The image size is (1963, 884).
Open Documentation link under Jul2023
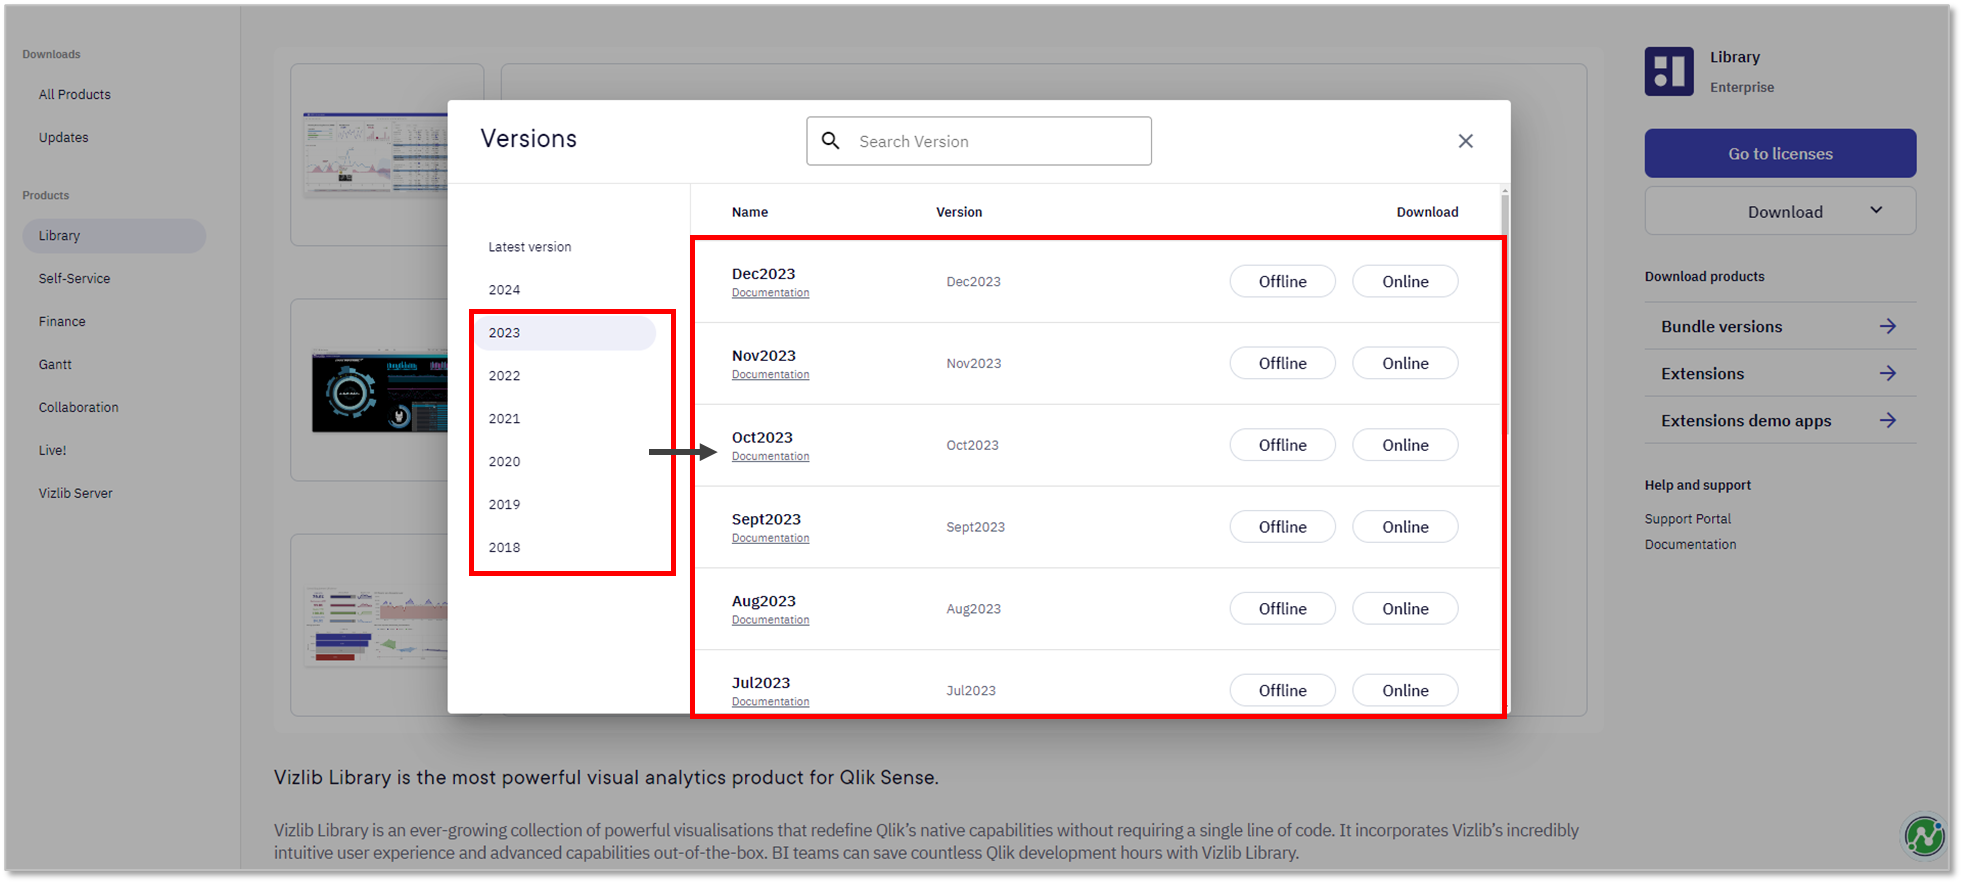tap(770, 702)
